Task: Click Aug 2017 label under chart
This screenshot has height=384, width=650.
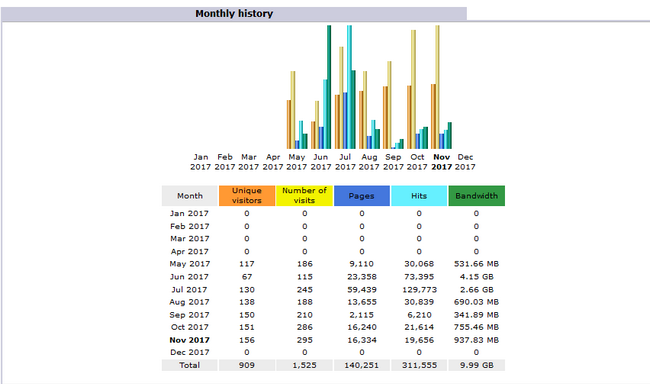Action: 369,162
